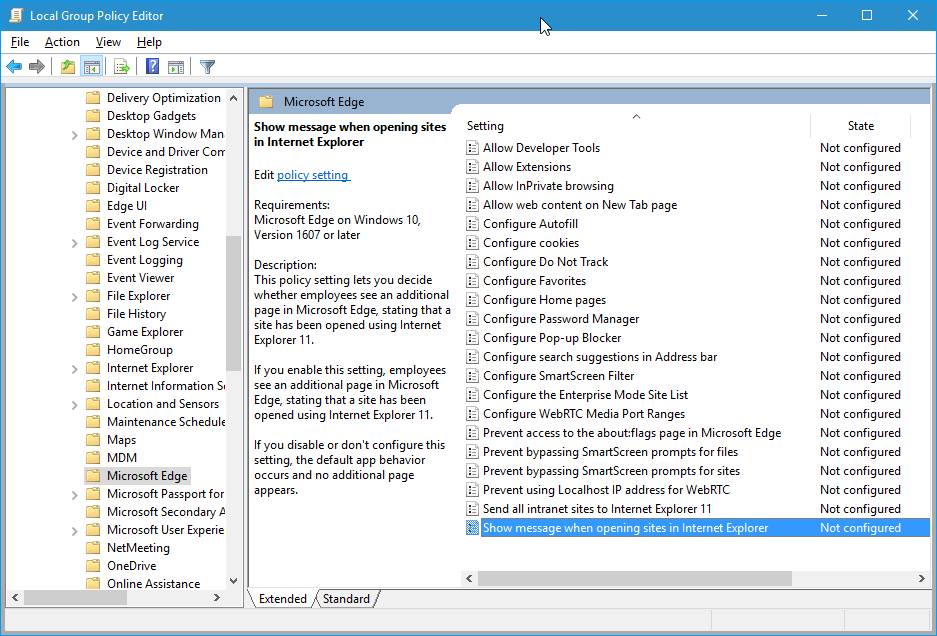Screen dimensions: 937x636
Task: Open the Help menu
Action: [149, 42]
